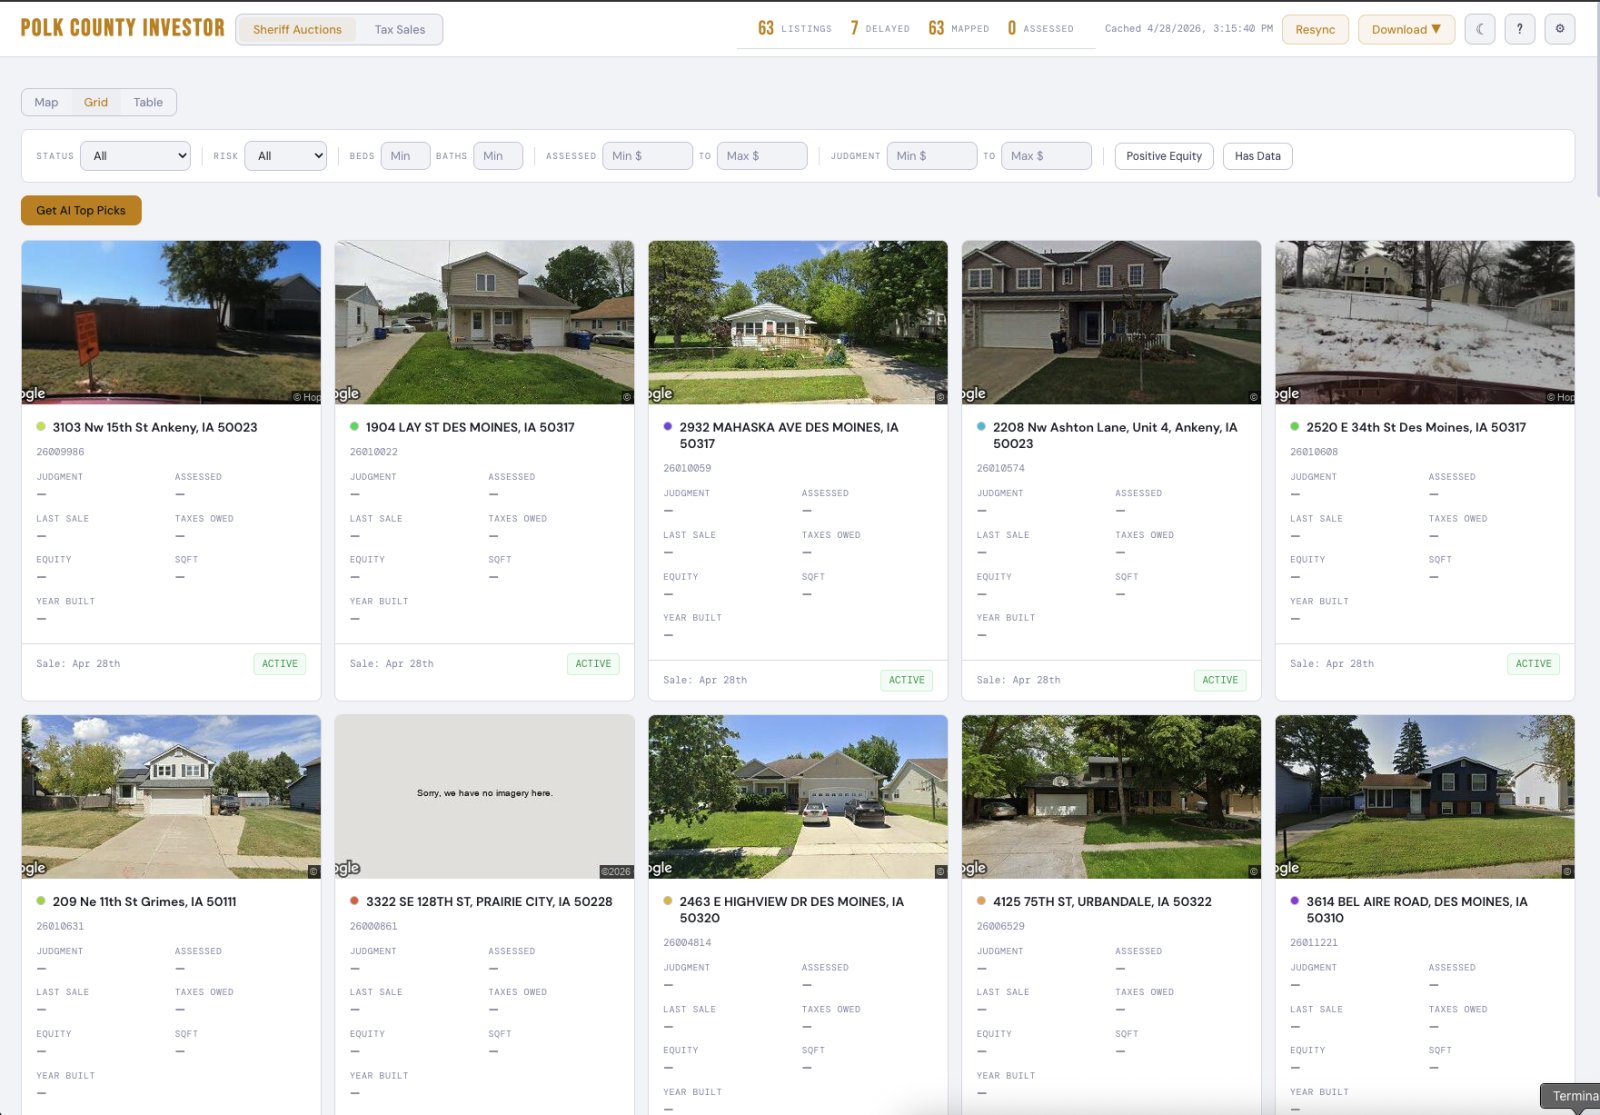Open photo of 209 Ne 11th St Grimes

coord(171,797)
